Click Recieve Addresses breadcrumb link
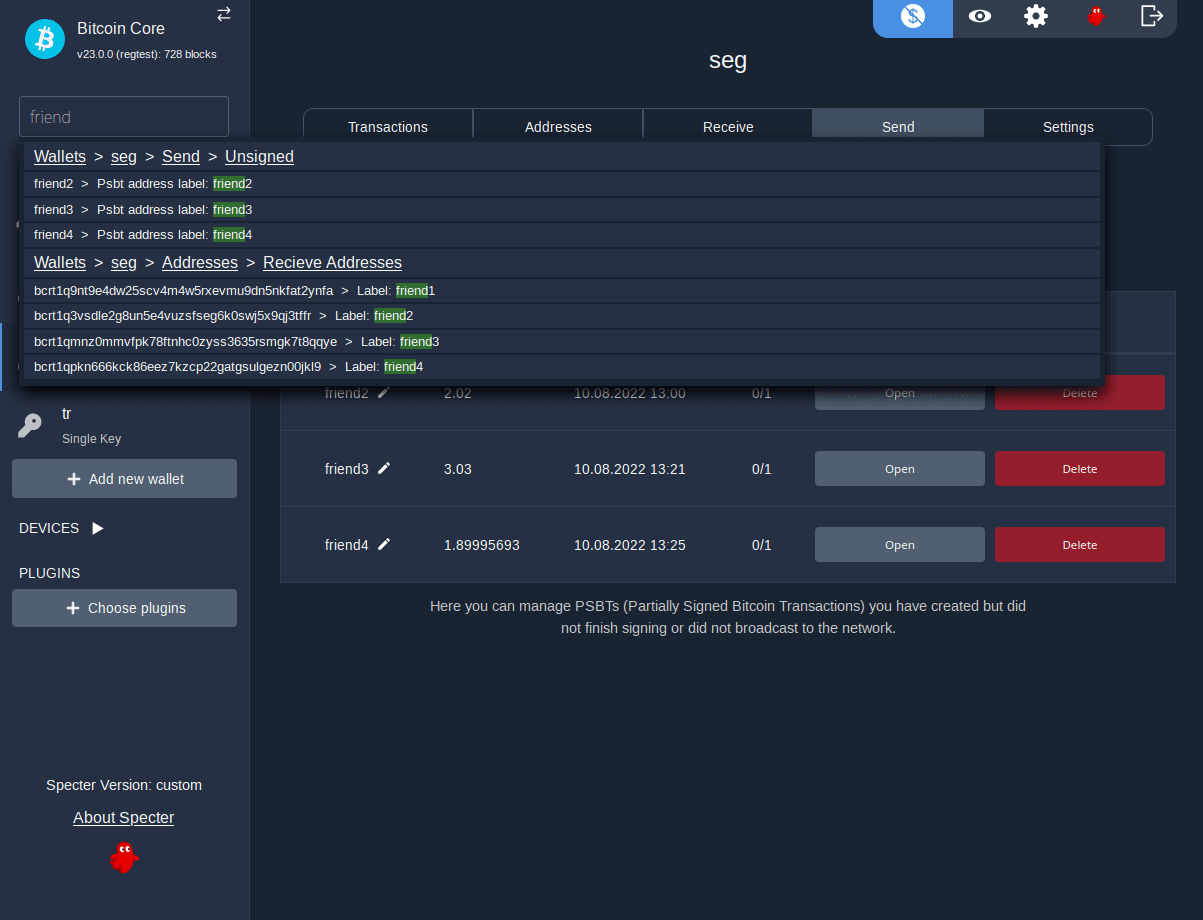The height and width of the screenshot is (920, 1203). click(332, 263)
